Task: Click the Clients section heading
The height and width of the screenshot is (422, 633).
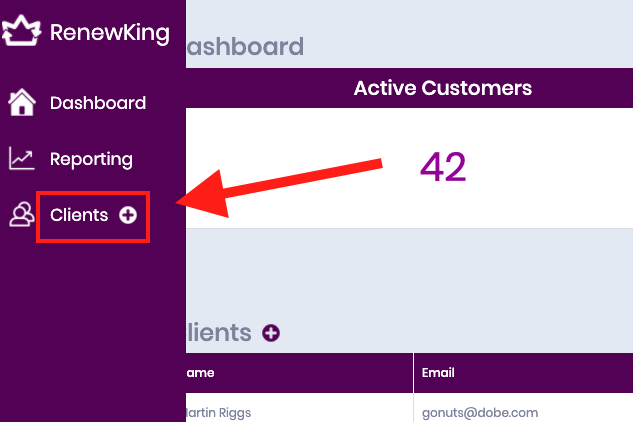Action: tap(218, 333)
